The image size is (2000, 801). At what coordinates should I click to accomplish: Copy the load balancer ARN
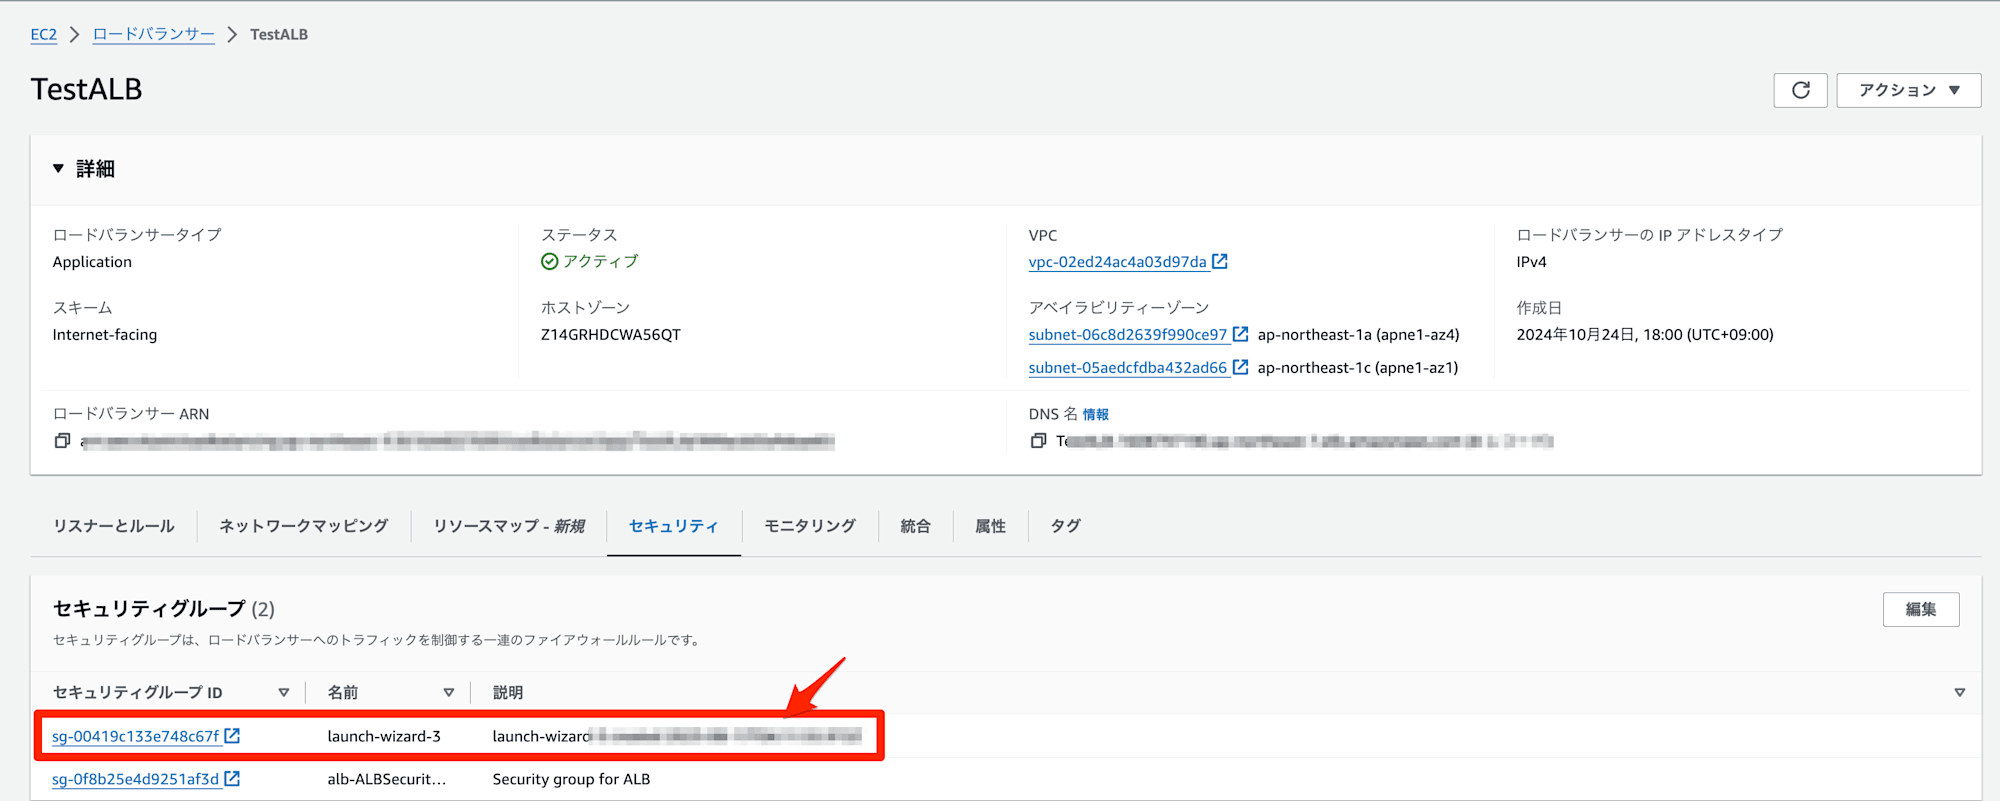pos(62,441)
